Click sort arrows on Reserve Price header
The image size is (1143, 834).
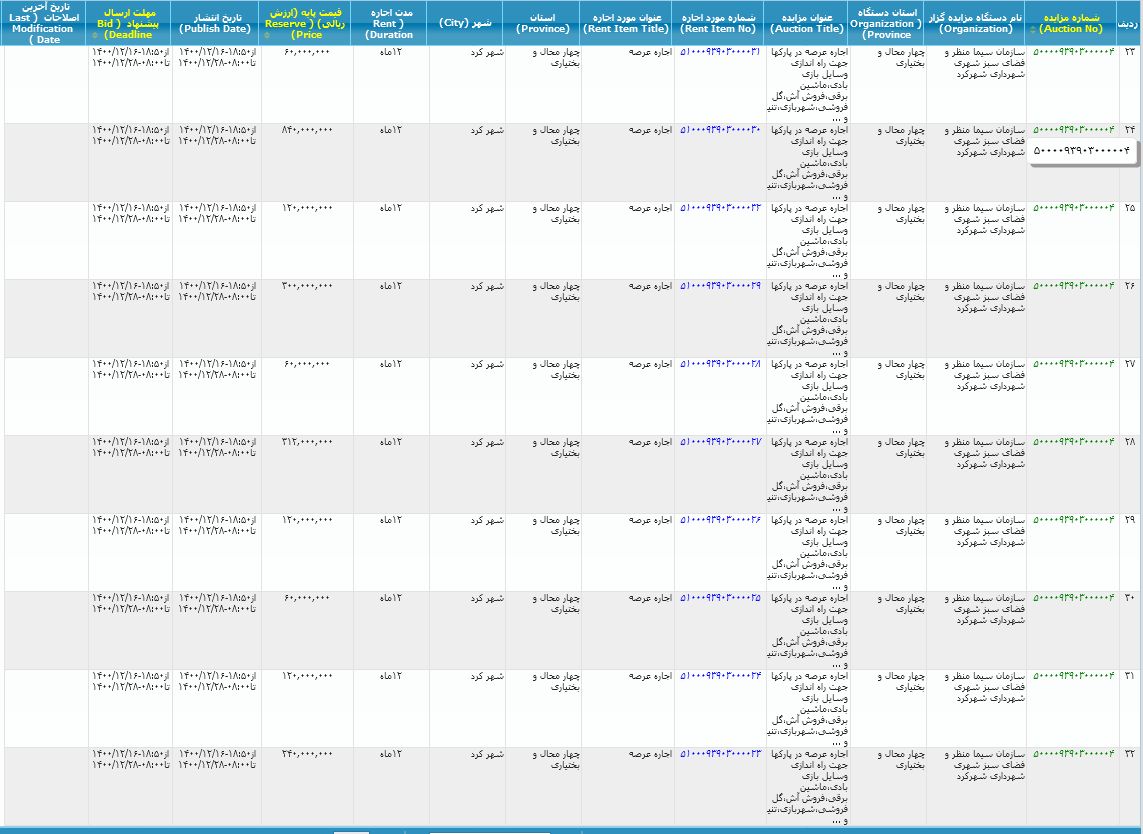265,35
